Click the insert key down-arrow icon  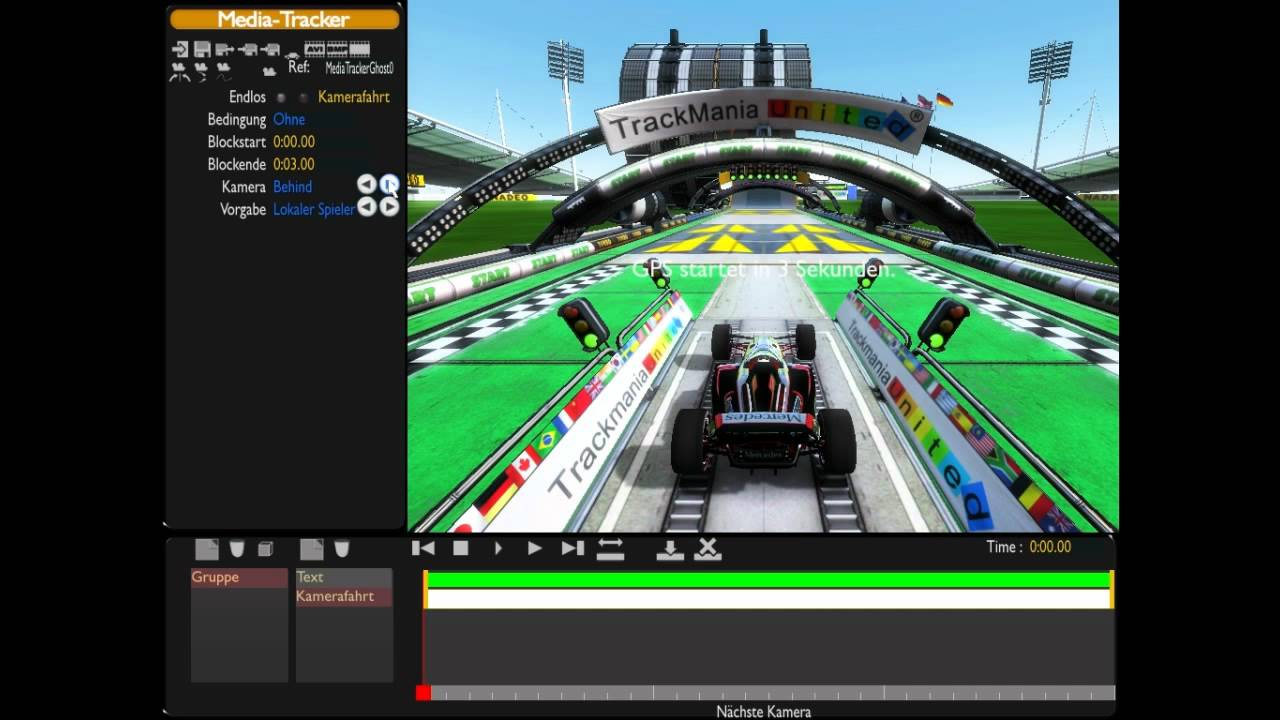(670, 549)
